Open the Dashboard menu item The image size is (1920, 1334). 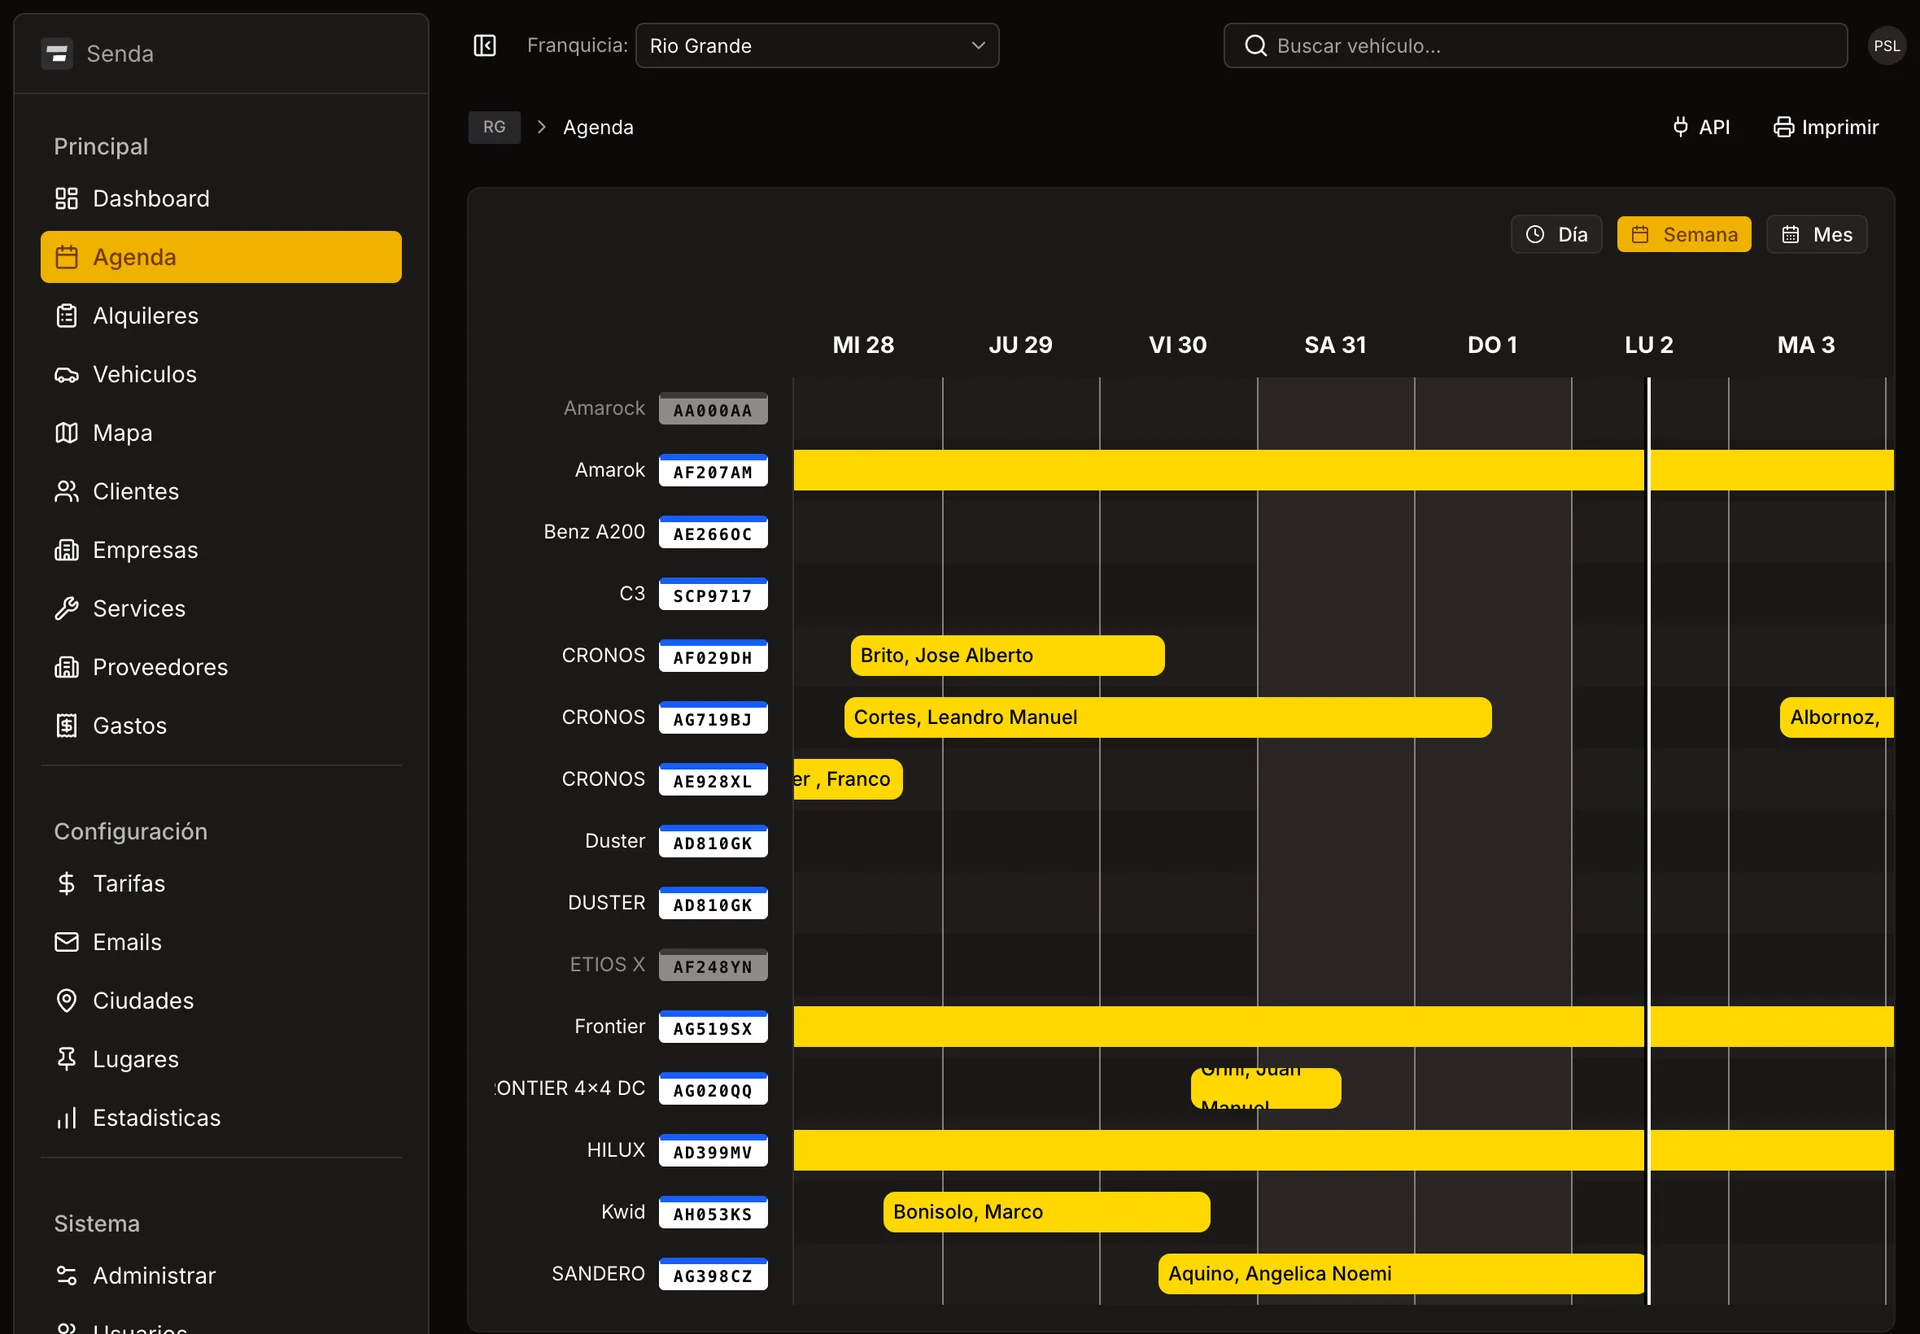tap(150, 198)
